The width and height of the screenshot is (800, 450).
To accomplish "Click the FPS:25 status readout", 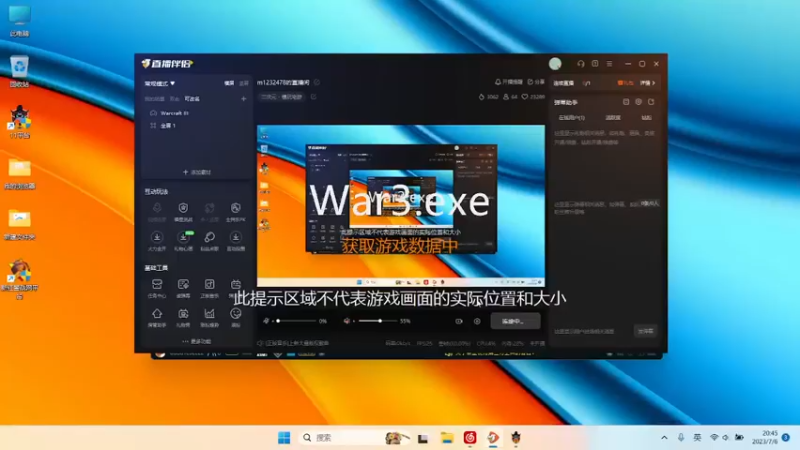I will click(x=424, y=343).
